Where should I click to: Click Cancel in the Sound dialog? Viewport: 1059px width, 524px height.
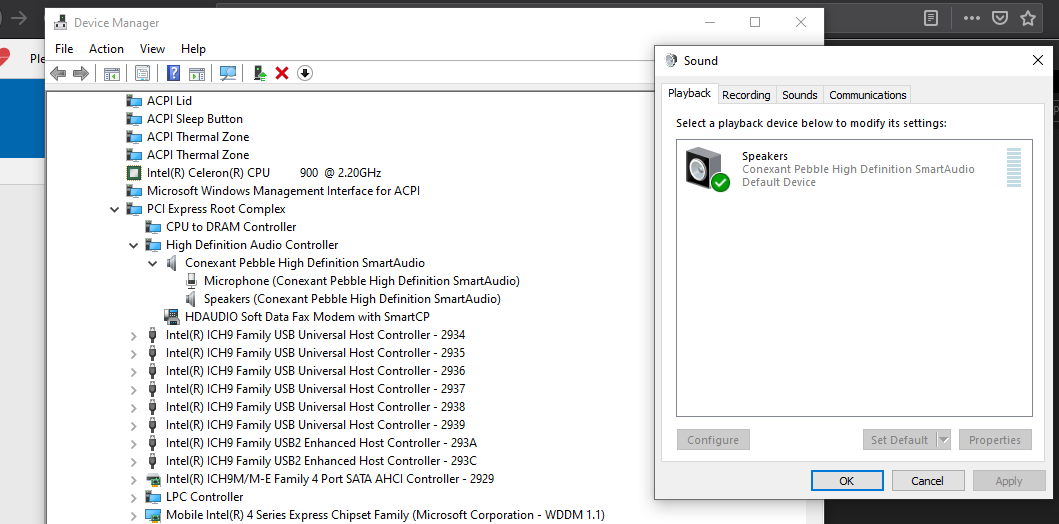click(927, 481)
